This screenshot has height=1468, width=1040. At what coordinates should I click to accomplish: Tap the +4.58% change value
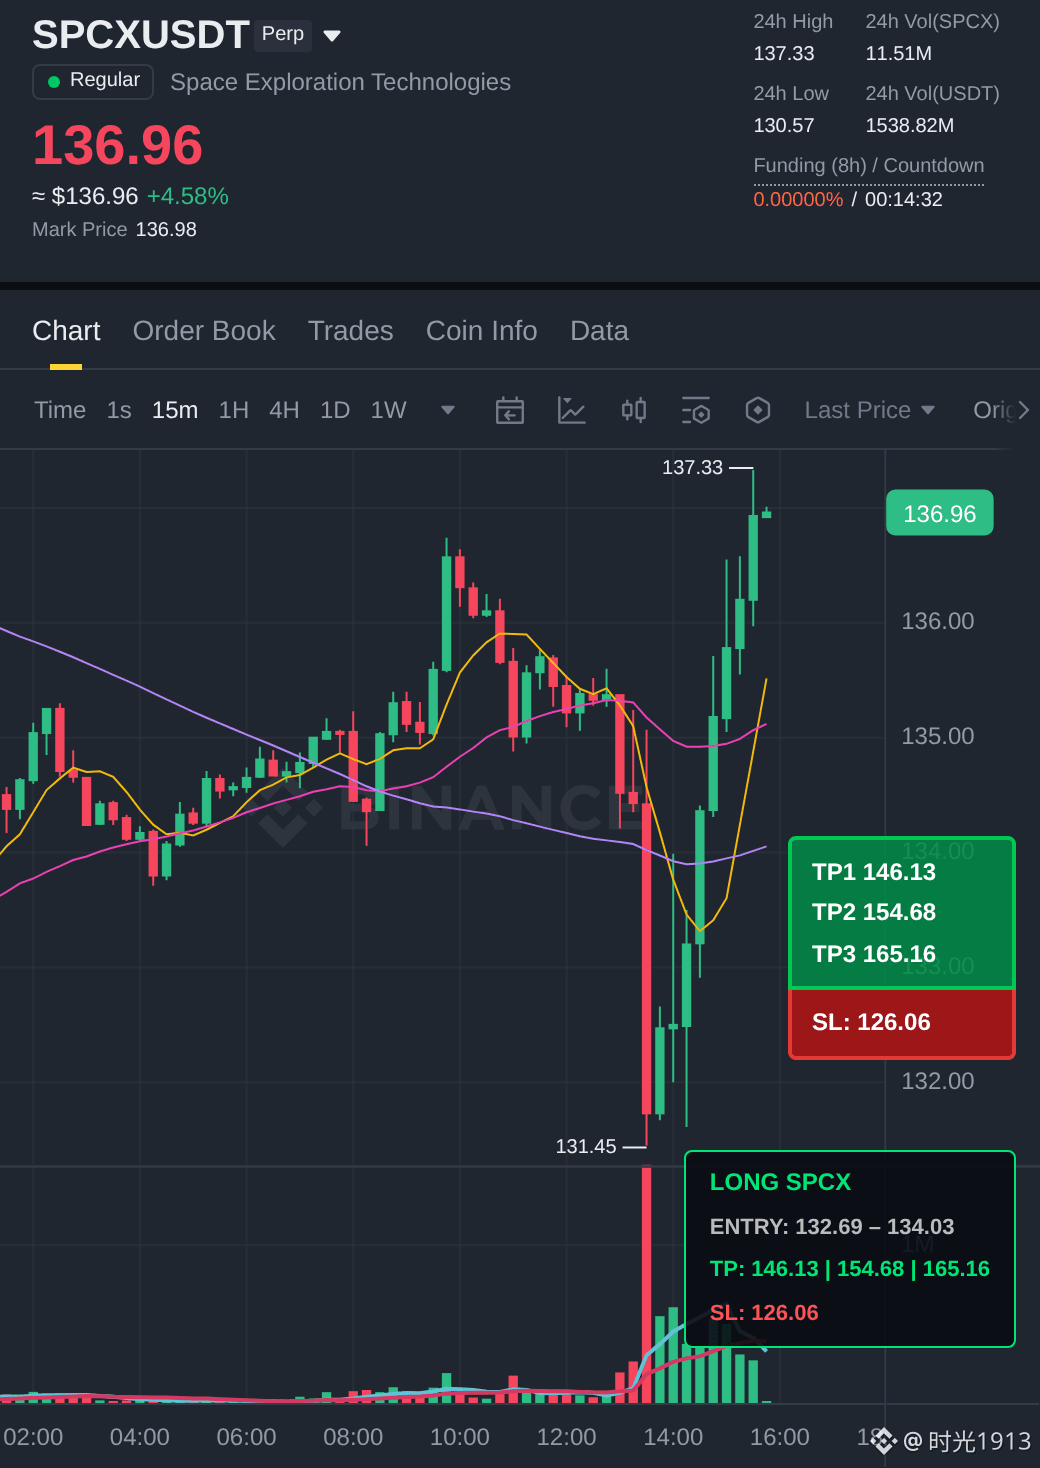coord(188,196)
